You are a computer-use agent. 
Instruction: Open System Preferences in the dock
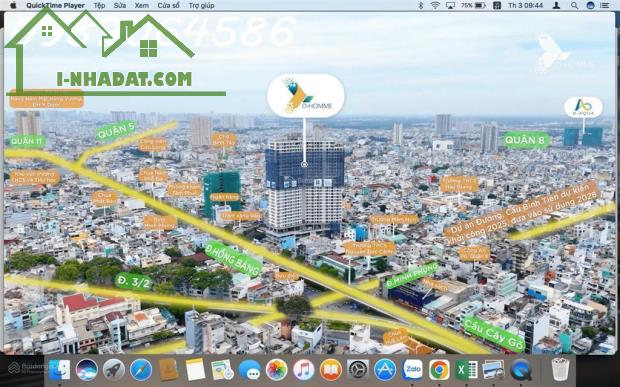click(358, 370)
